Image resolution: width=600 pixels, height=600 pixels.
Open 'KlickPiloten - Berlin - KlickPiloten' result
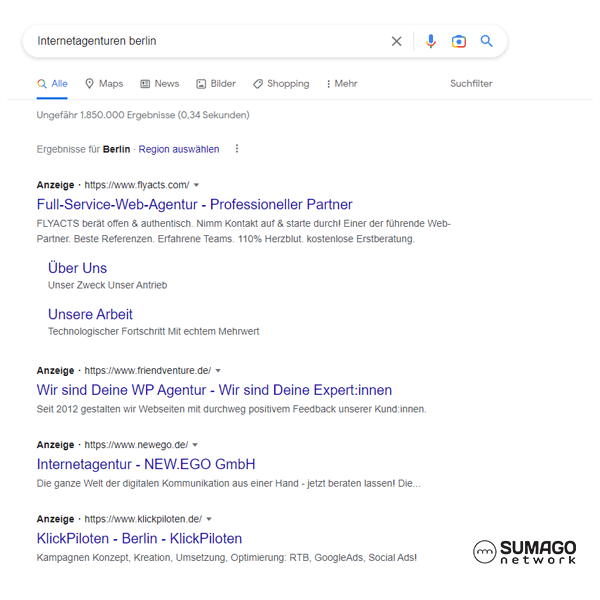click(x=139, y=538)
